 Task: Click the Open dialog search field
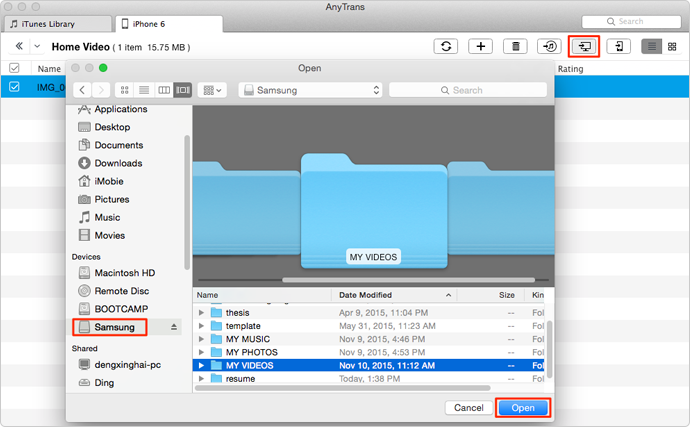[468, 90]
